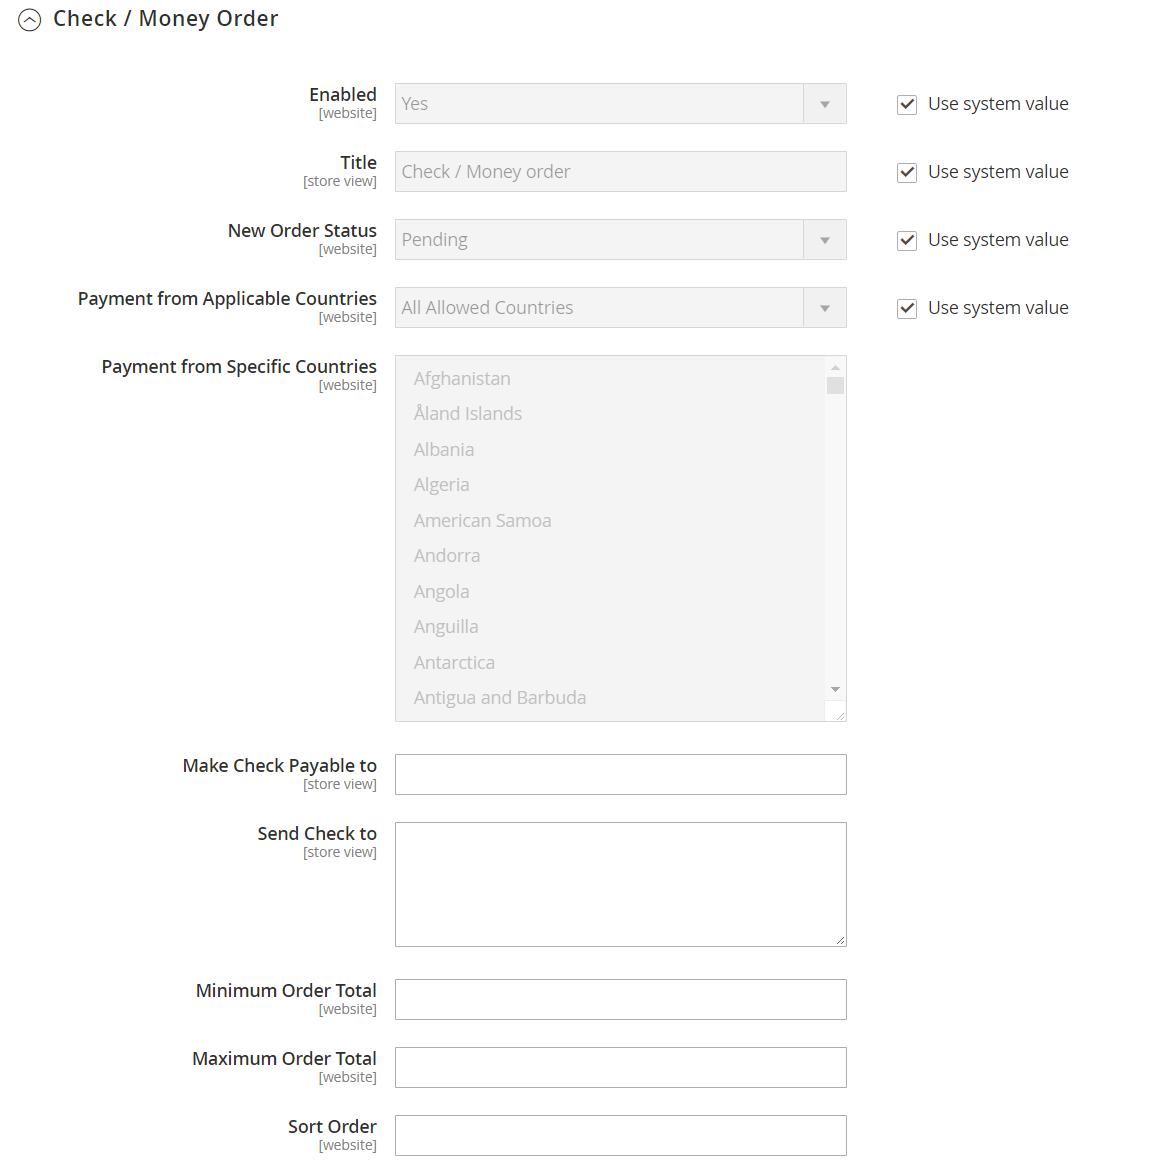Open the New Order Status dropdown
Image resolution: width=1165 pixels, height=1170 pixels.
pyautogui.click(x=620, y=240)
